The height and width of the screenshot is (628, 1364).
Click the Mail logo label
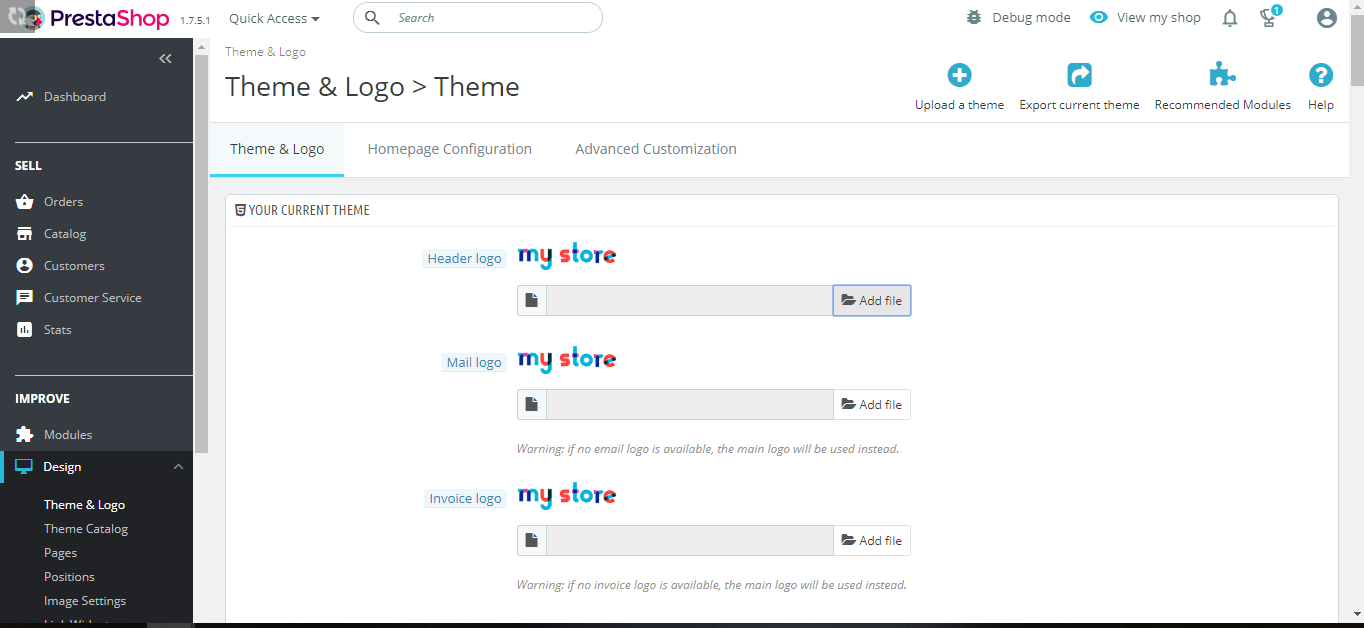474,363
